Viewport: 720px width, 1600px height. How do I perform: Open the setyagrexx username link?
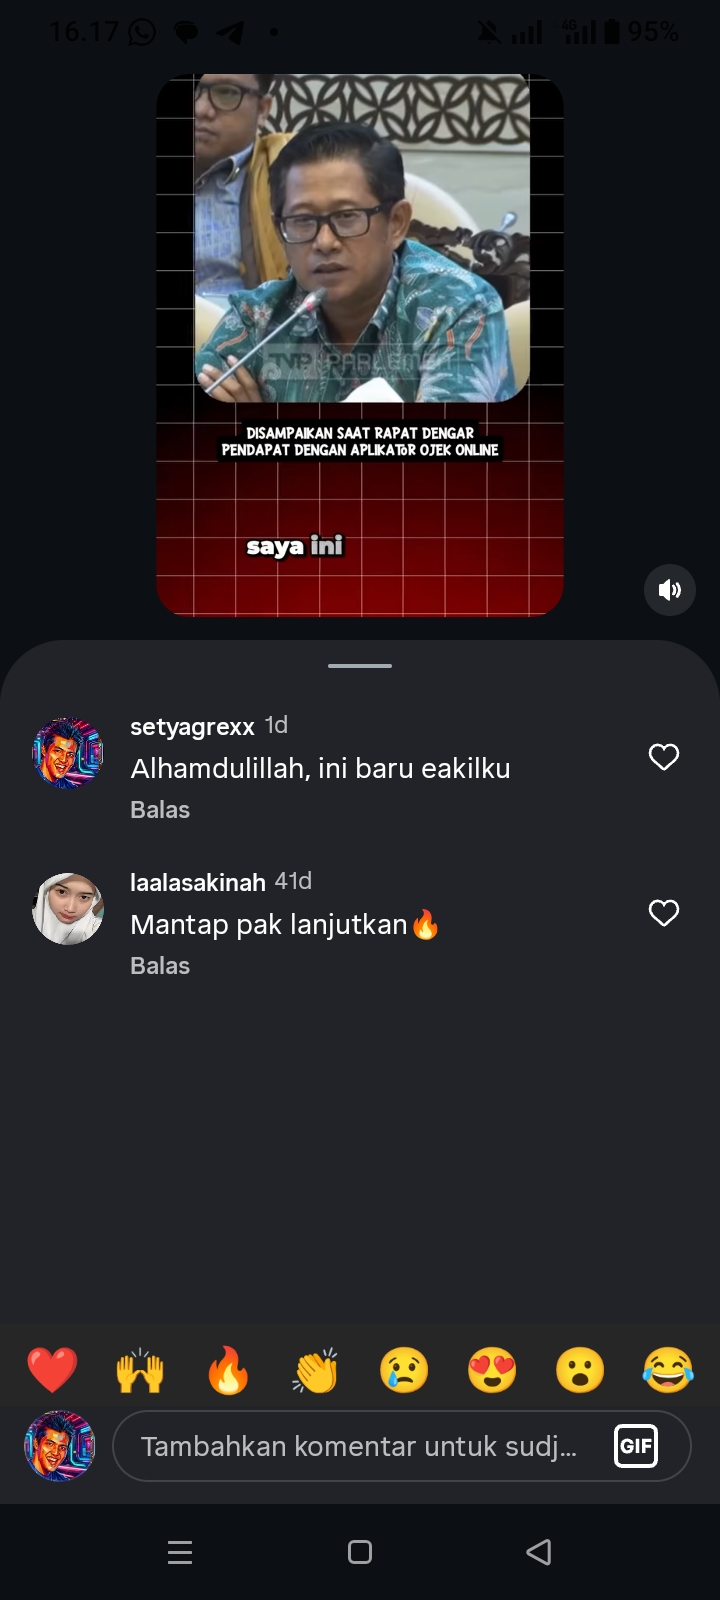click(x=192, y=727)
